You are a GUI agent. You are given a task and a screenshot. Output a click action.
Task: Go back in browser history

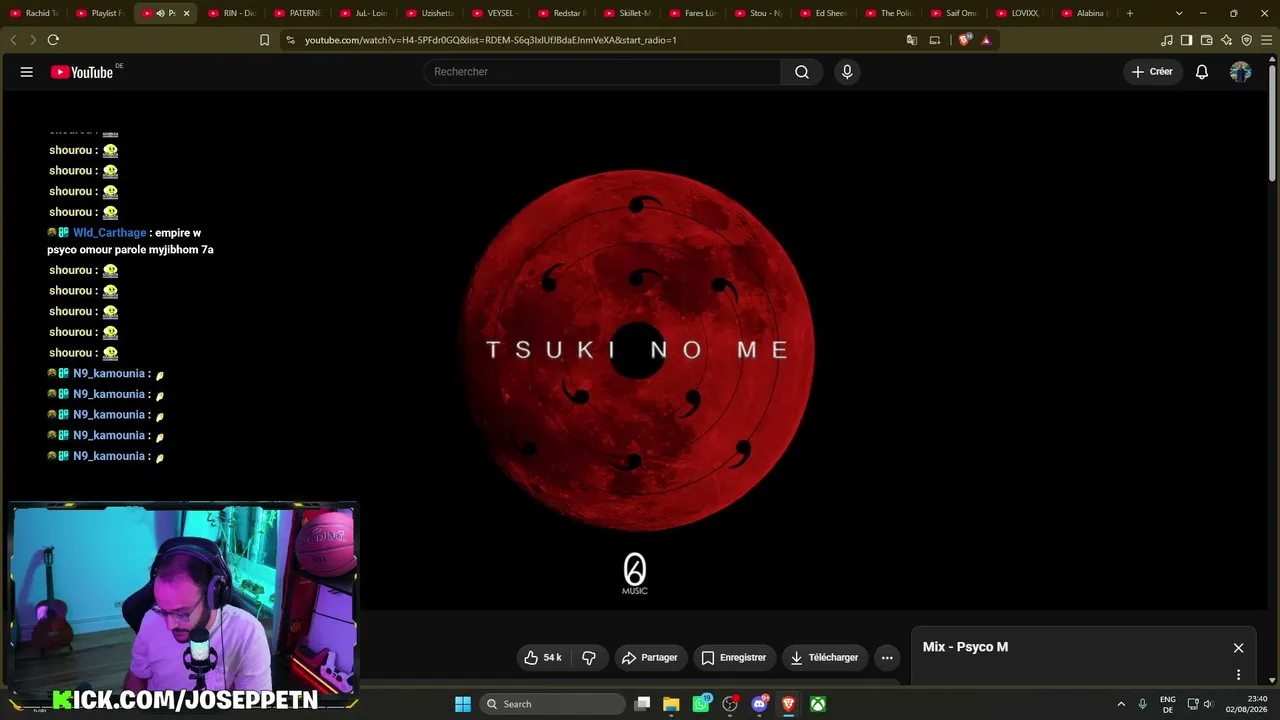tap(13, 40)
